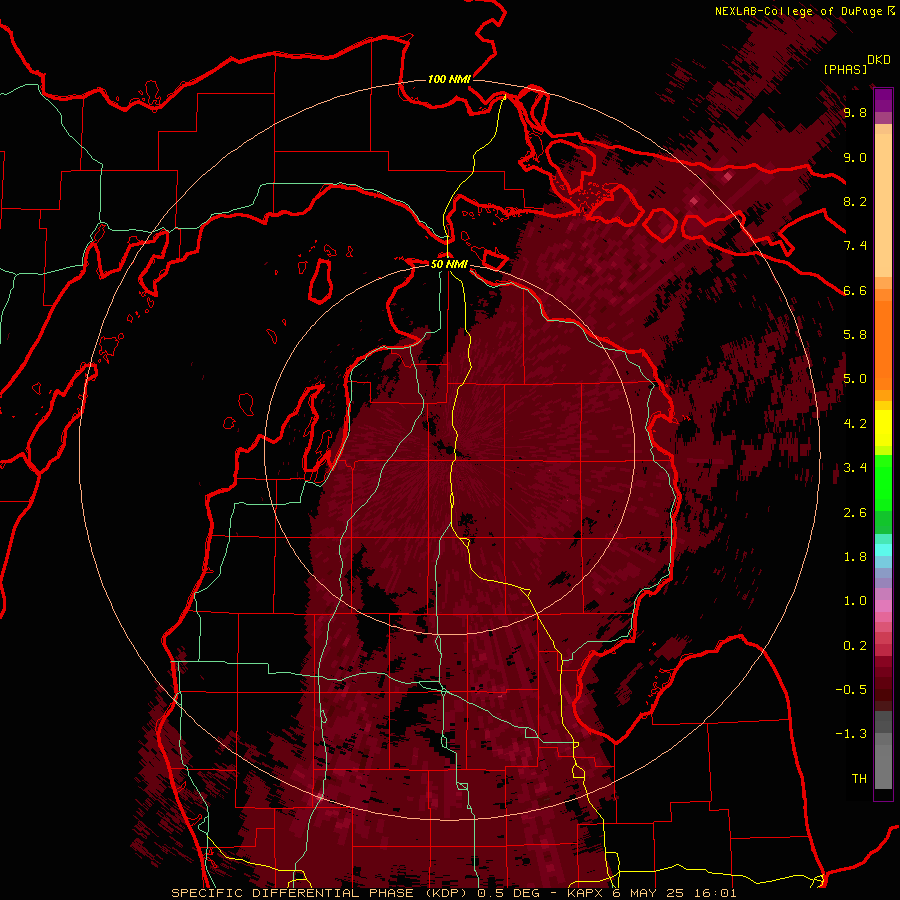900x900 pixels.
Task: Click the 50 NMI range ring label
Action: [449, 264]
